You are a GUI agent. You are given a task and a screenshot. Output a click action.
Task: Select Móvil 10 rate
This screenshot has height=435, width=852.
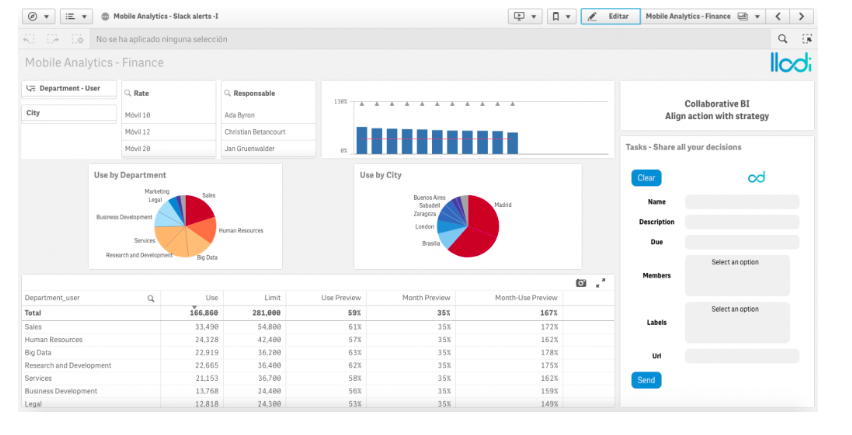[x=169, y=115]
